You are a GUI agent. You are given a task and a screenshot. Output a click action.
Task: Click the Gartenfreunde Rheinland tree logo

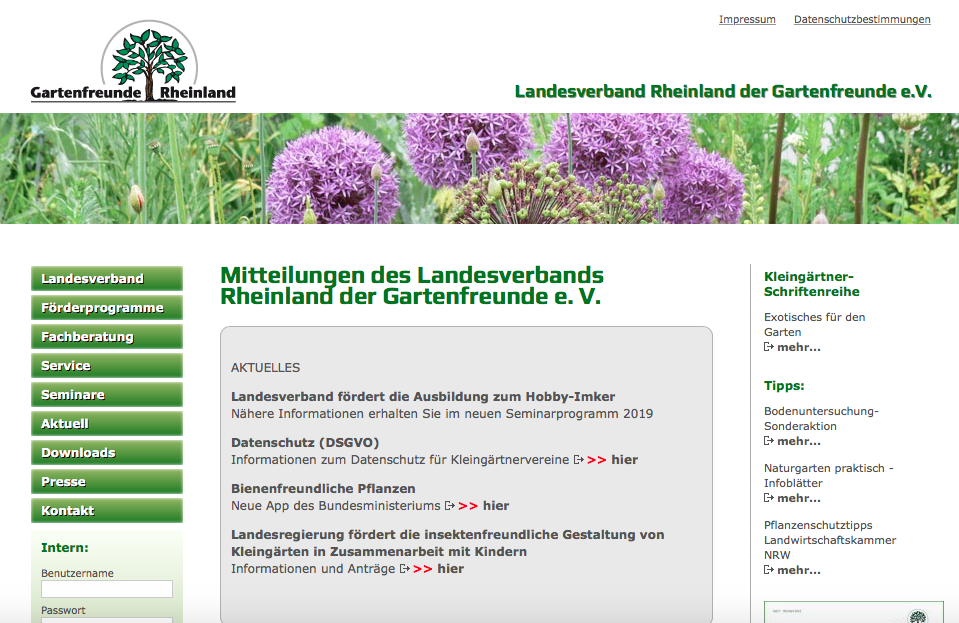coord(133,63)
